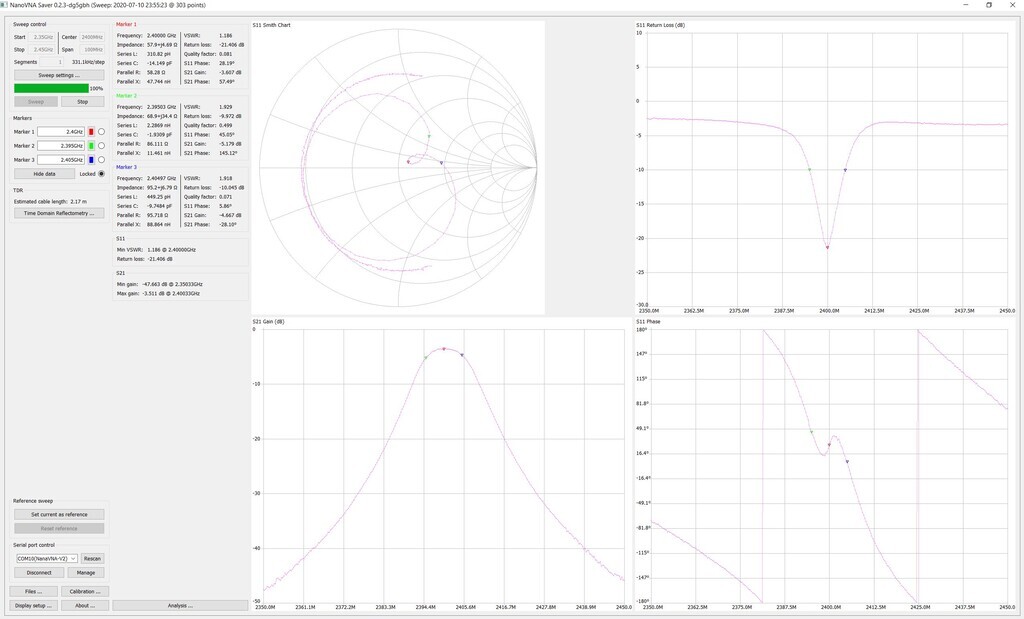Click the Center frequency field
Viewport: 1024px width, 619px height.
click(x=92, y=37)
